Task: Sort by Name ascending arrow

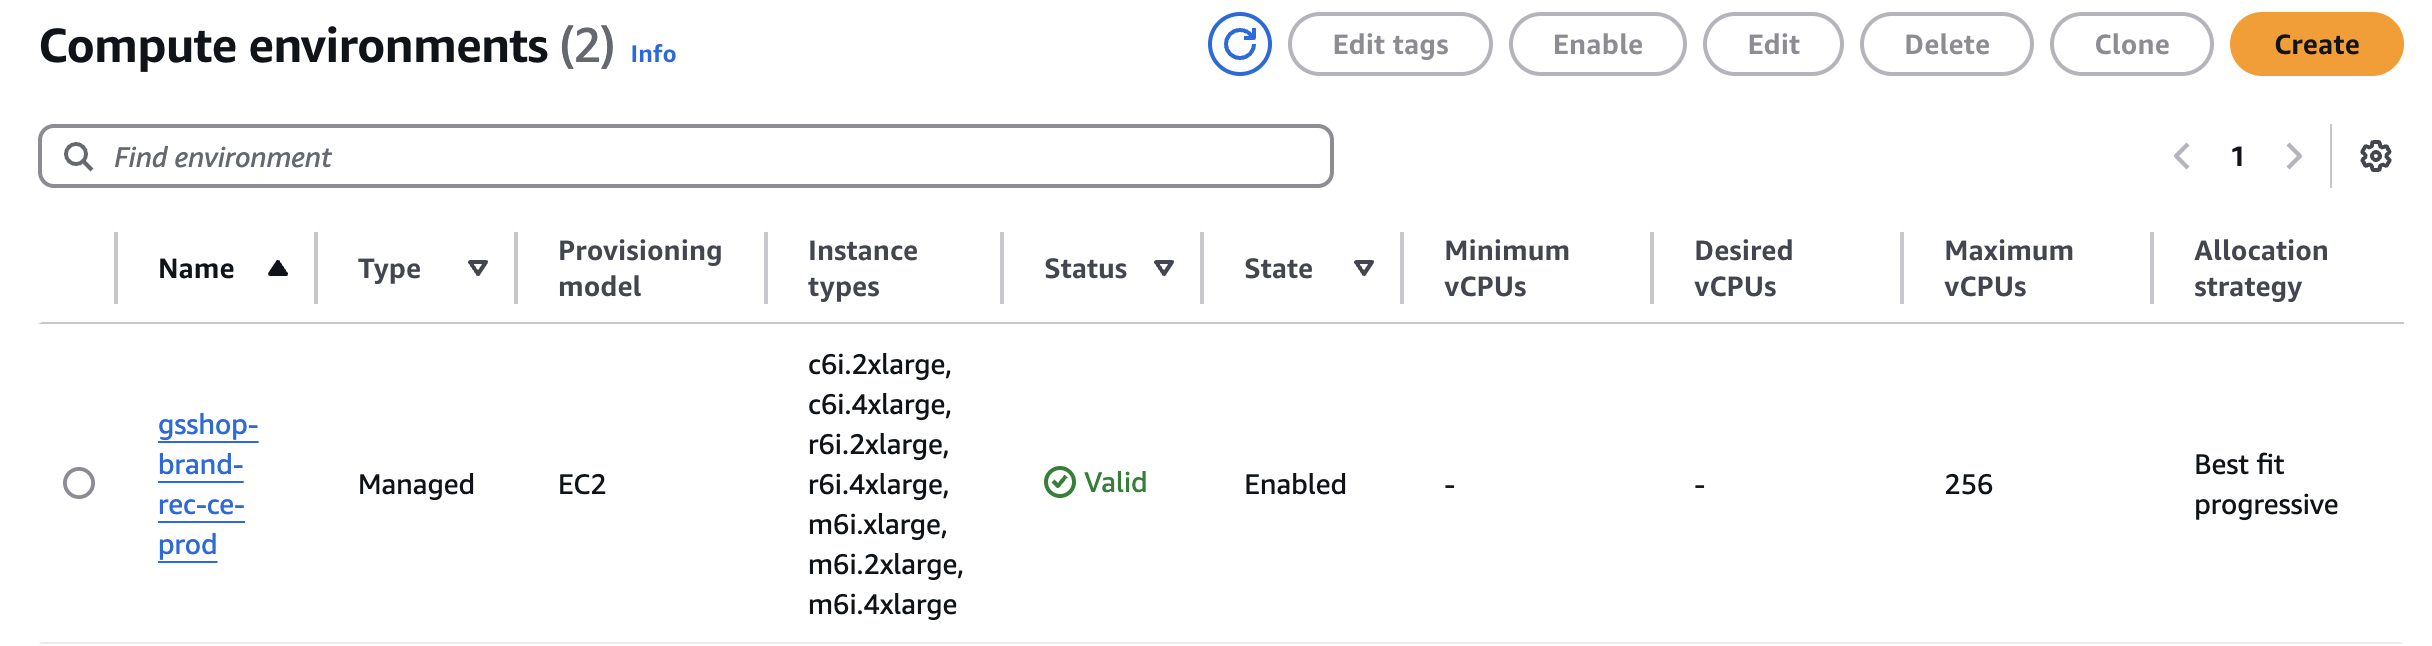Action: point(278,268)
